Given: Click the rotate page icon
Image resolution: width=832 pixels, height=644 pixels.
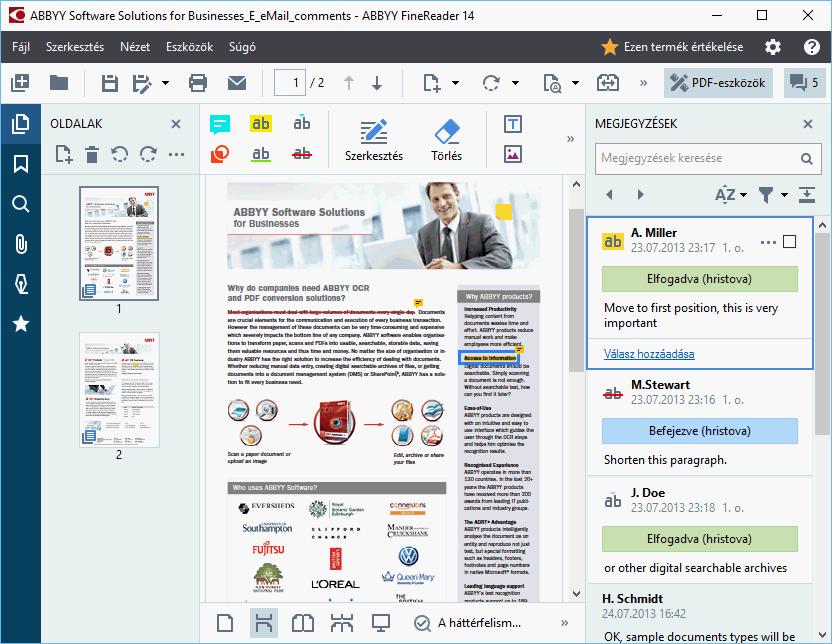Looking at the screenshot, I should click(491, 83).
